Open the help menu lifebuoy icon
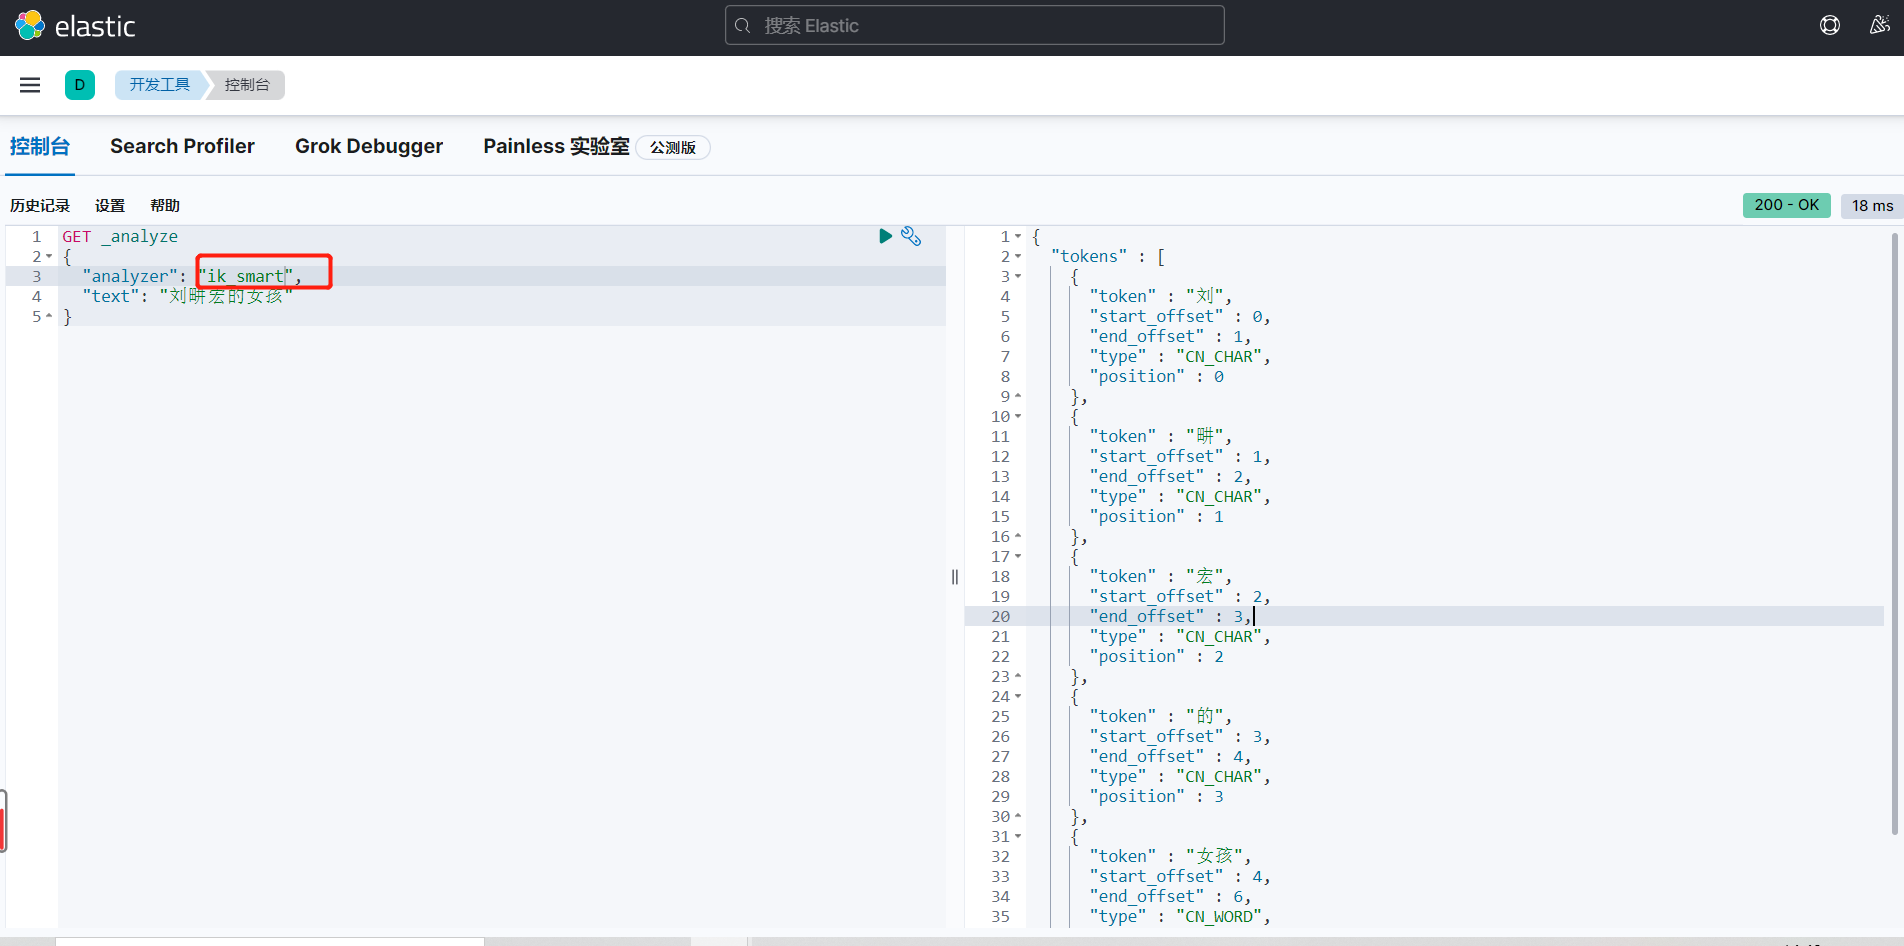This screenshot has height=946, width=1904. pos(1830,26)
